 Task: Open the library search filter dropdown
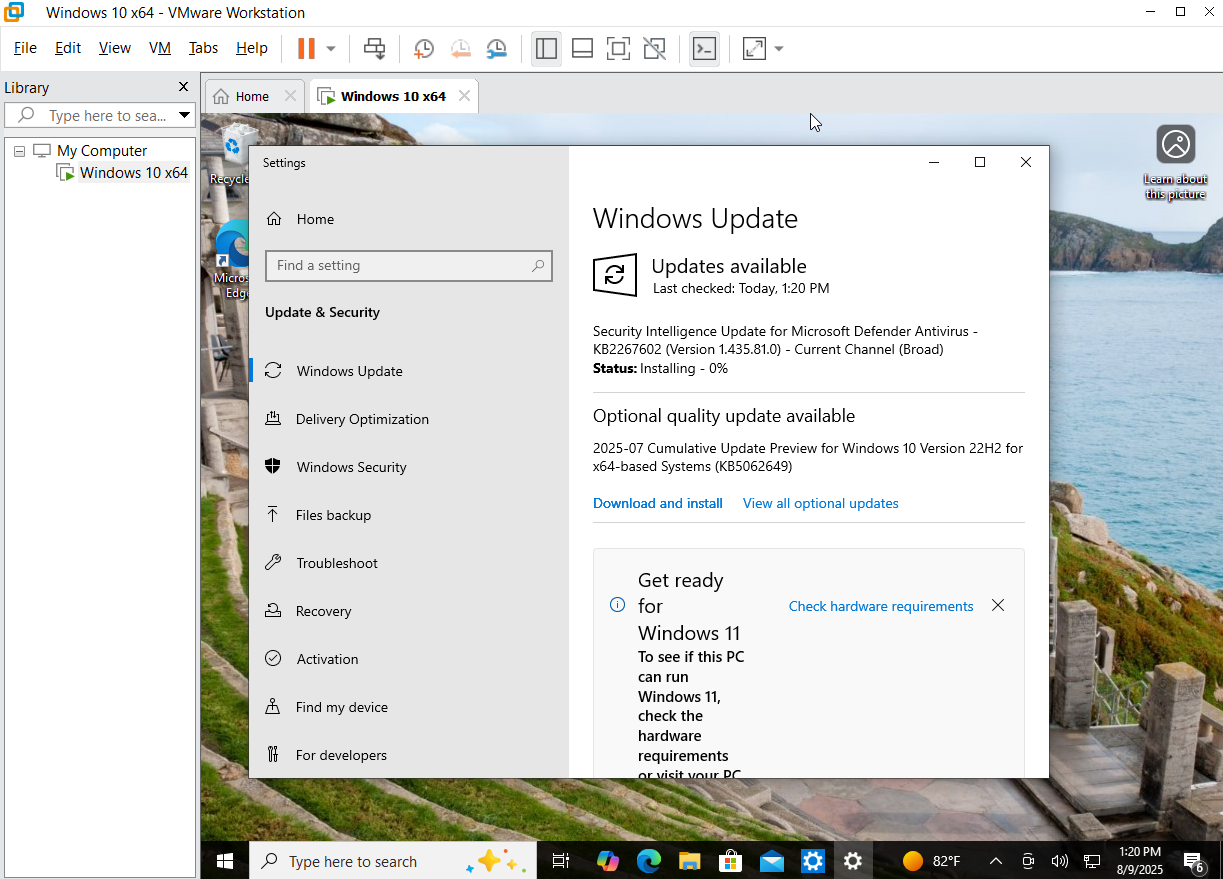click(184, 115)
